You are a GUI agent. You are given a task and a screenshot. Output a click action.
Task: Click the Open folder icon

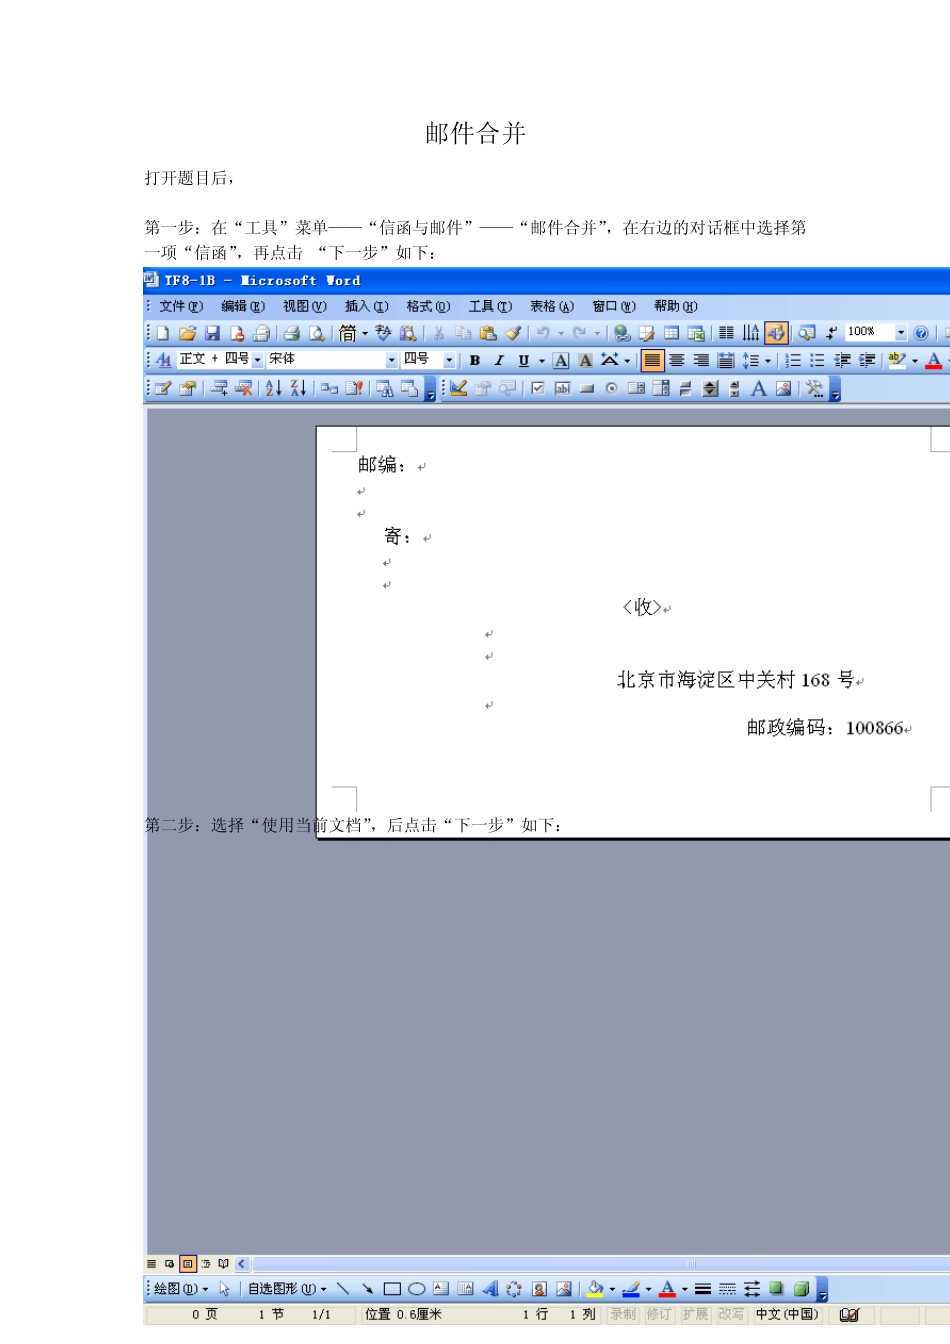click(187, 333)
